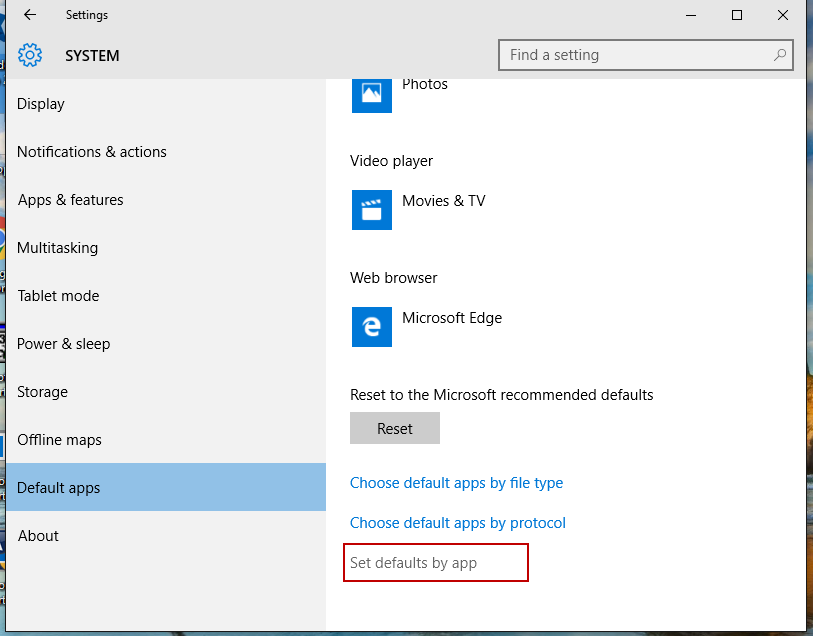813x636 pixels.
Task: Maximize the Settings window
Action: click(737, 15)
